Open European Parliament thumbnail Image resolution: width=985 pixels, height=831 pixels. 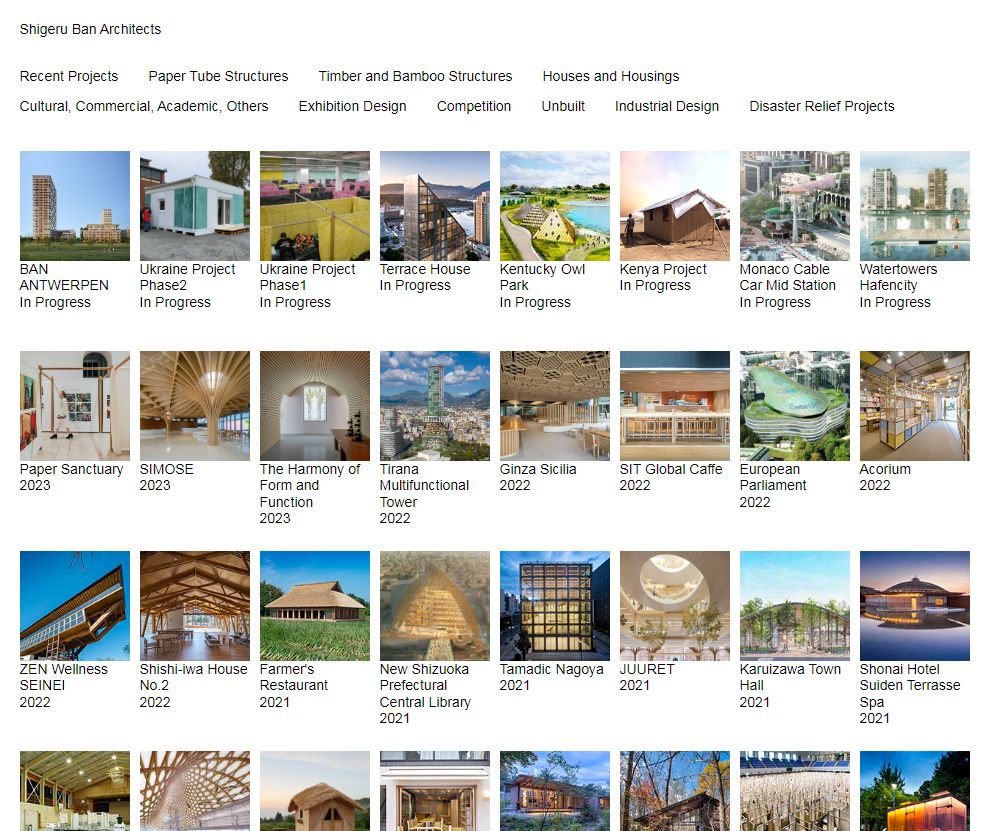point(795,406)
